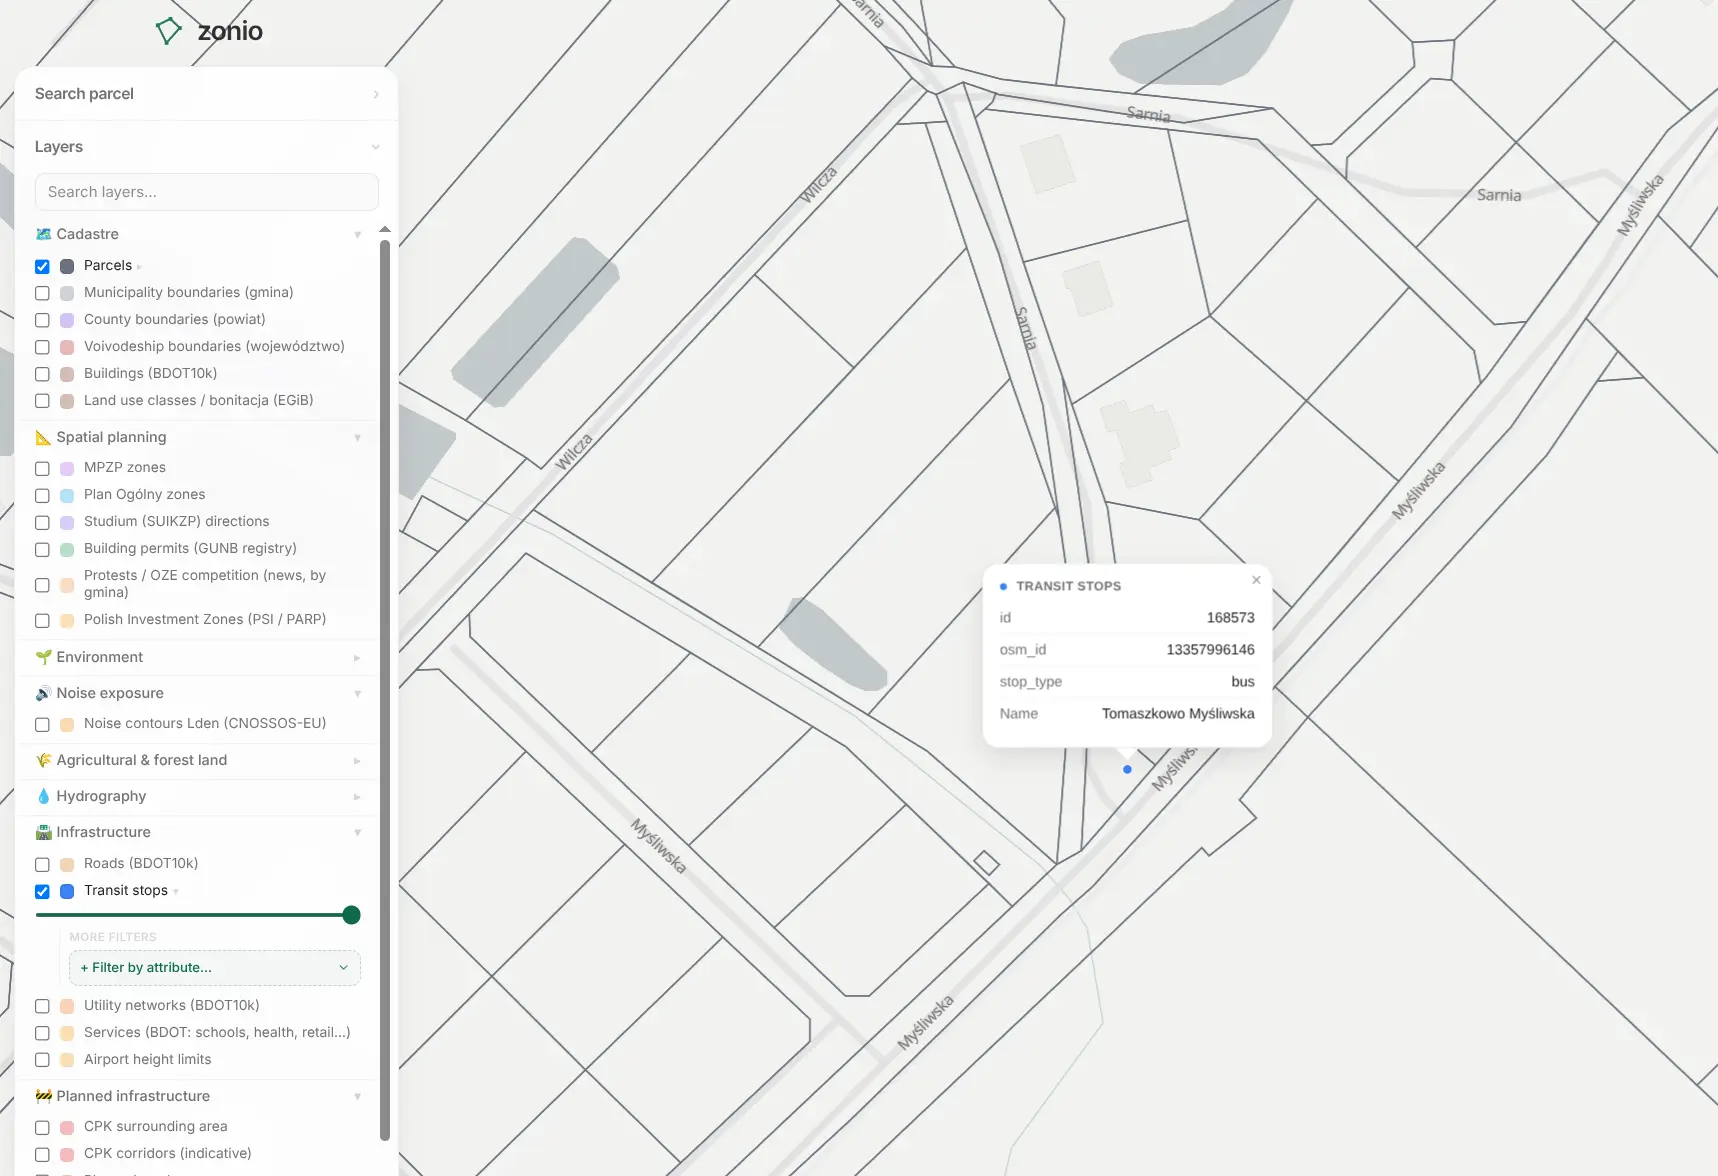Click Building permits (GUNB registry) label
Screen dimensions: 1718x1176
[190, 548]
